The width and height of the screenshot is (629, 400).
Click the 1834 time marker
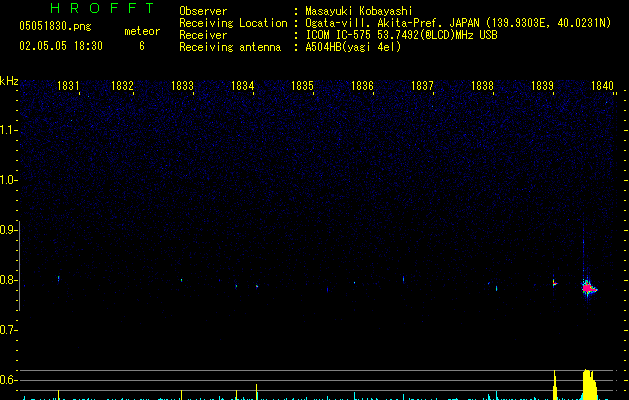point(243,85)
